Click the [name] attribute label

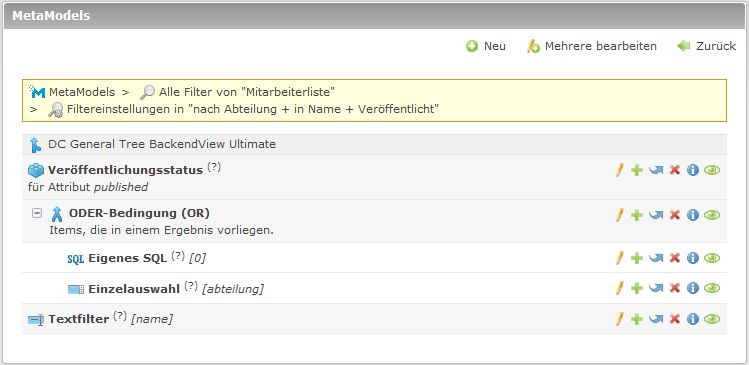tap(152, 319)
